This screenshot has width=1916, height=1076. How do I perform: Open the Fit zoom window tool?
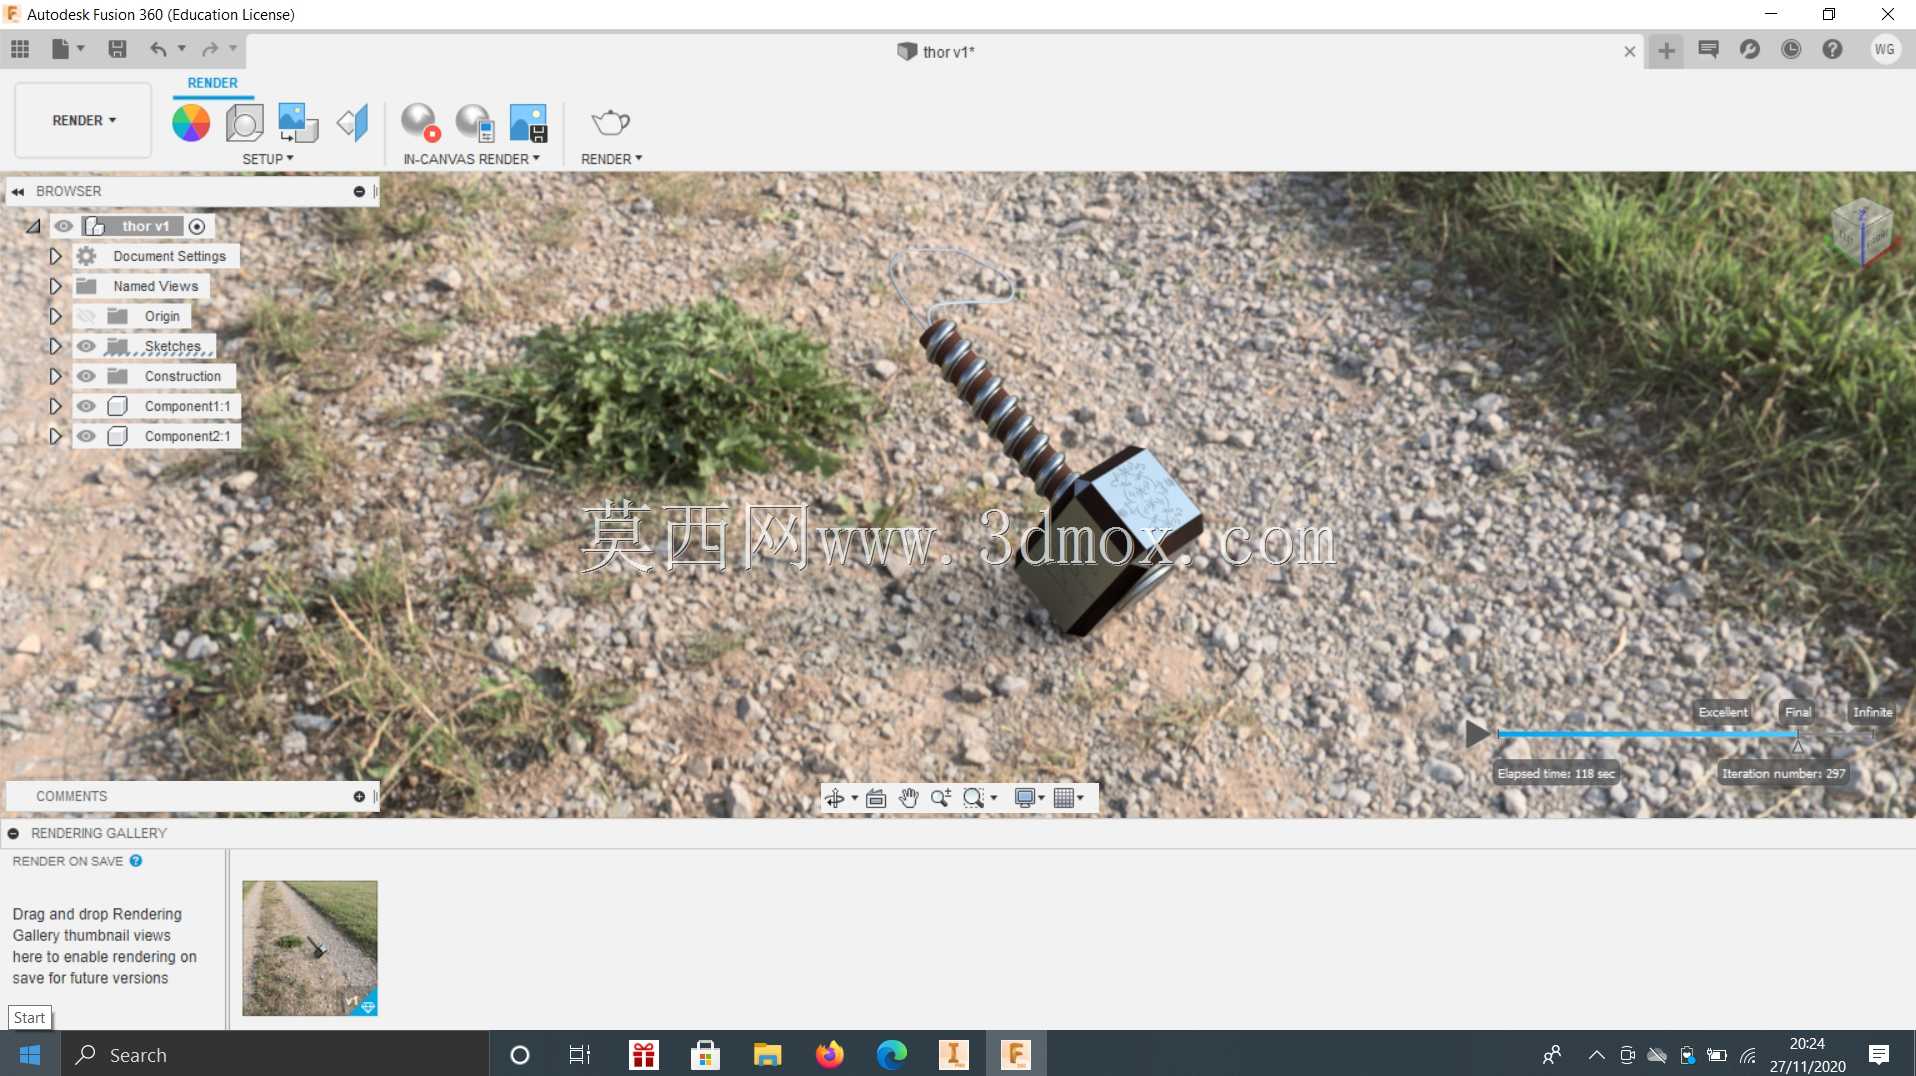point(974,798)
